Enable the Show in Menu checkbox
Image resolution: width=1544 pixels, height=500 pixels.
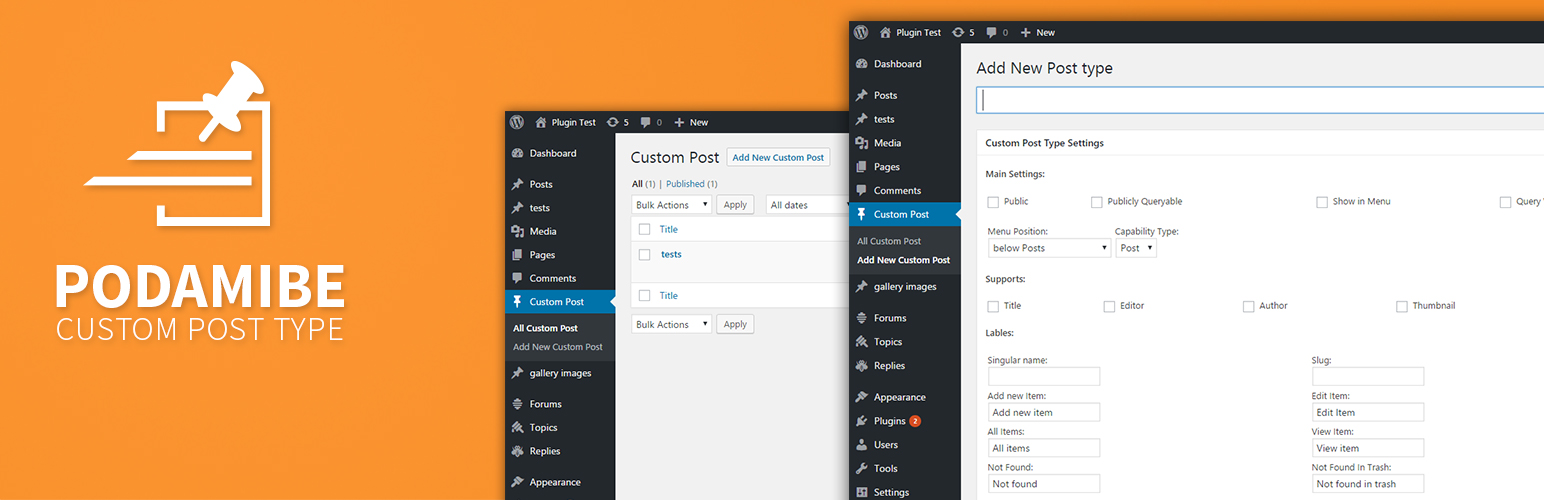tap(1322, 202)
